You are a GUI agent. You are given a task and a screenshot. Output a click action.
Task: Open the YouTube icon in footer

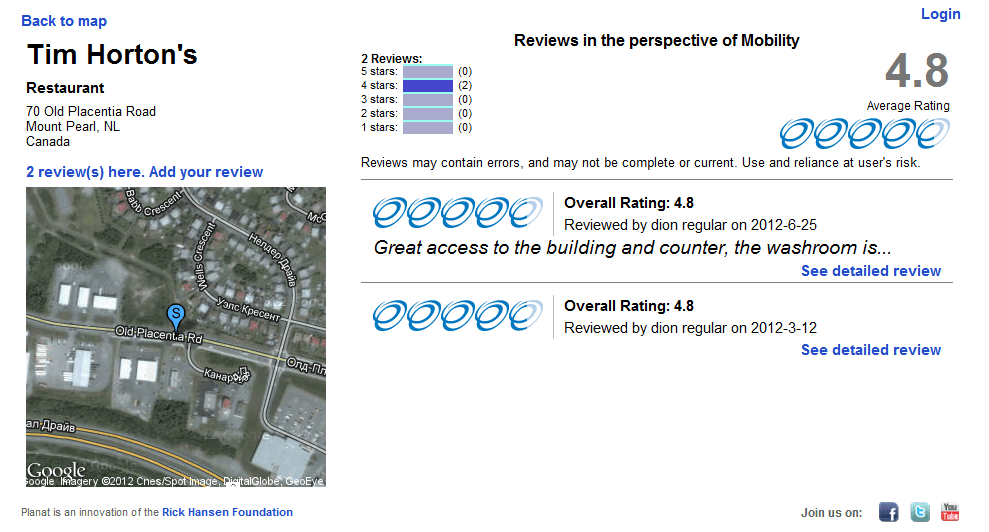pyautogui.click(x=949, y=512)
